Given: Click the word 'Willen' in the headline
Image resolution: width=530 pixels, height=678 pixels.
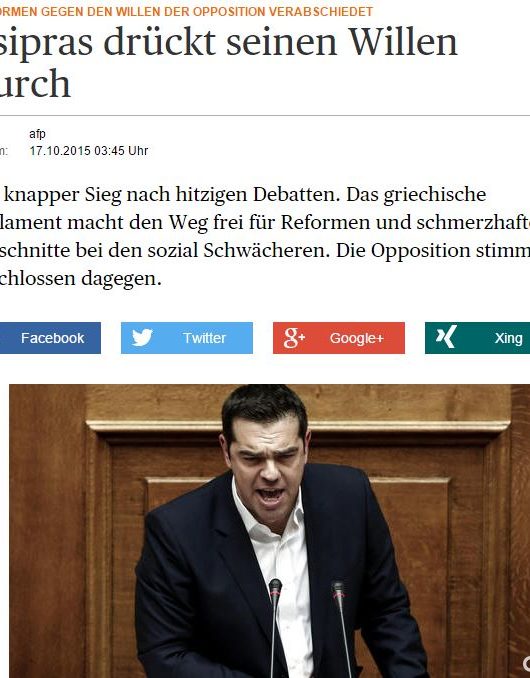Looking at the screenshot, I should pos(403,42).
